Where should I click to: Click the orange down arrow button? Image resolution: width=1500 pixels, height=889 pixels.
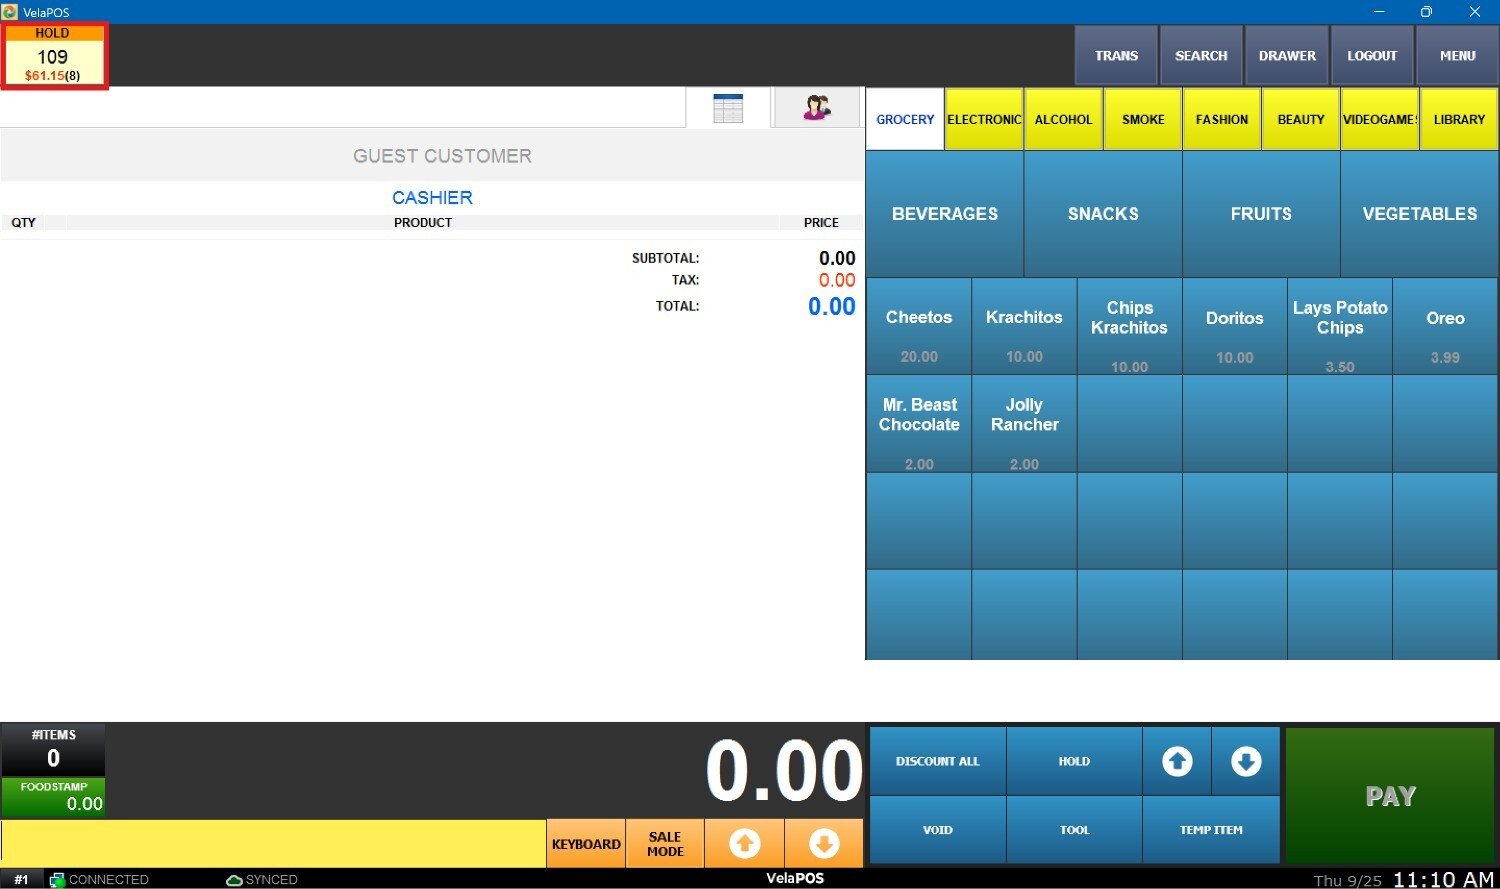pyautogui.click(x=823, y=844)
